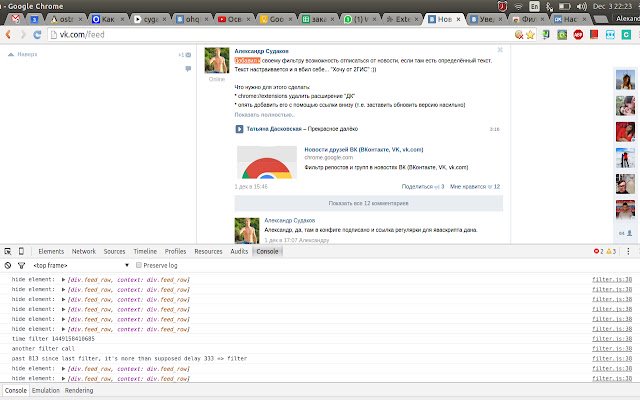Open the Resources panel

[208, 251]
